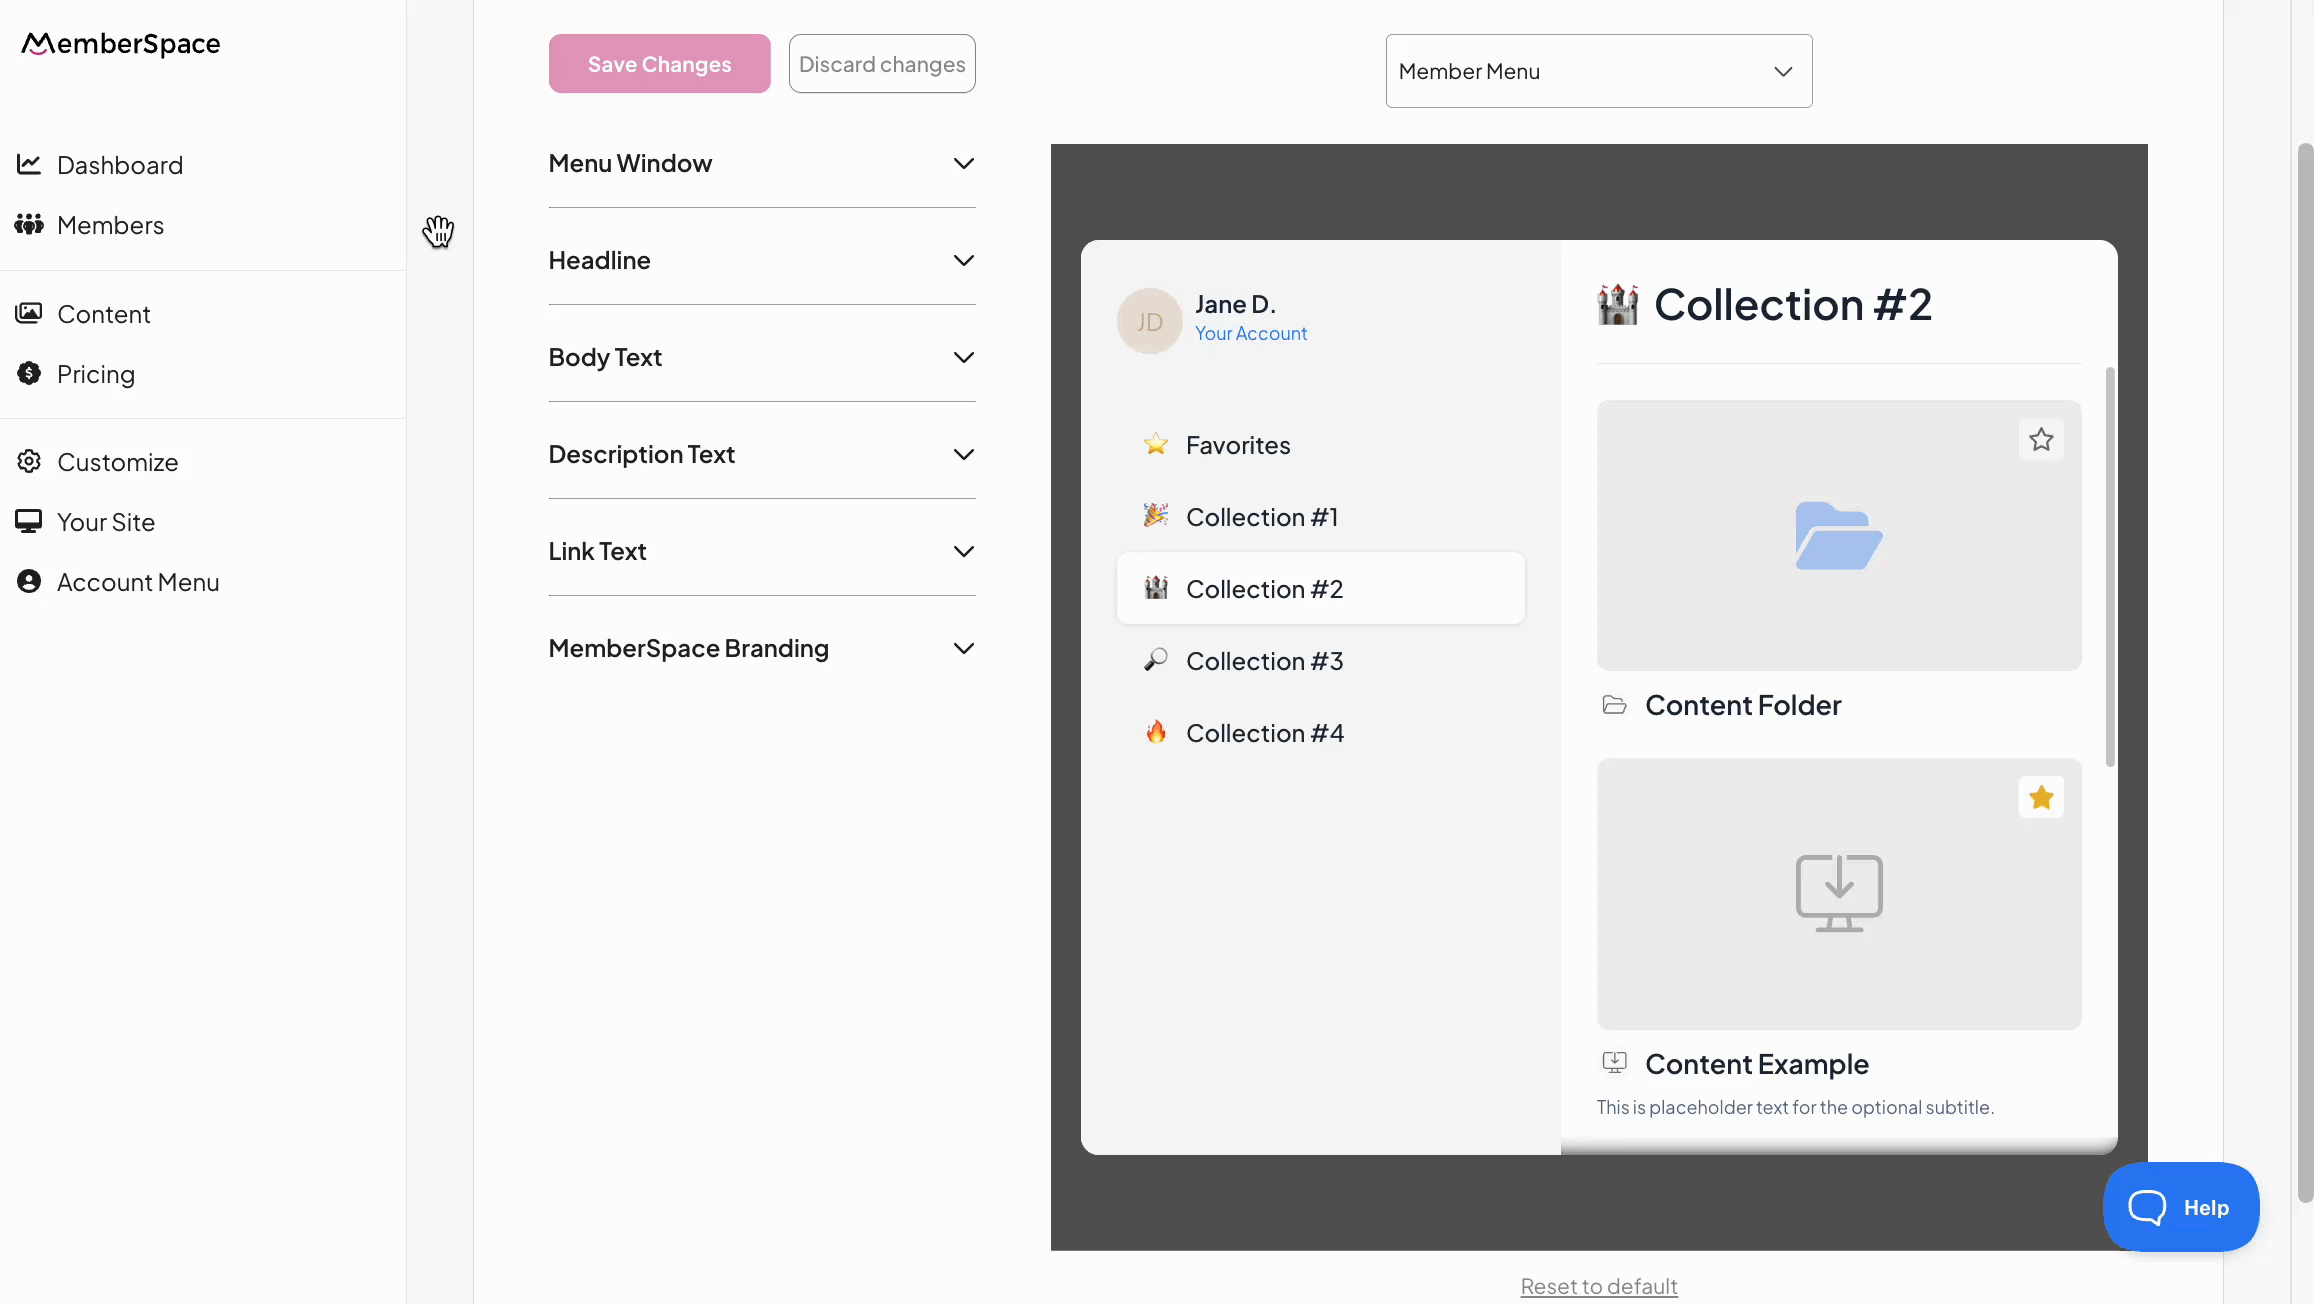Click the magnifier icon for Collection #3

[x=1156, y=660]
